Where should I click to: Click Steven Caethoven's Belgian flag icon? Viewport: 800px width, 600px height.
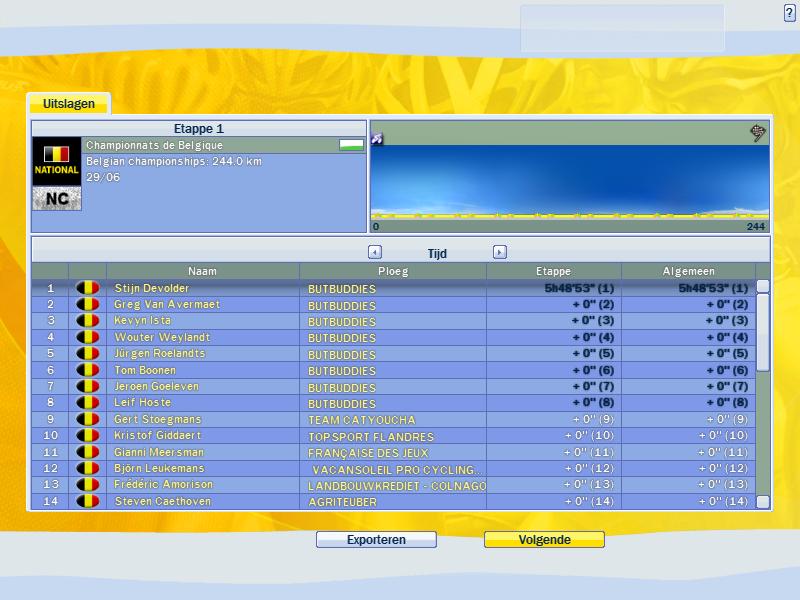[x=88, y=501]
